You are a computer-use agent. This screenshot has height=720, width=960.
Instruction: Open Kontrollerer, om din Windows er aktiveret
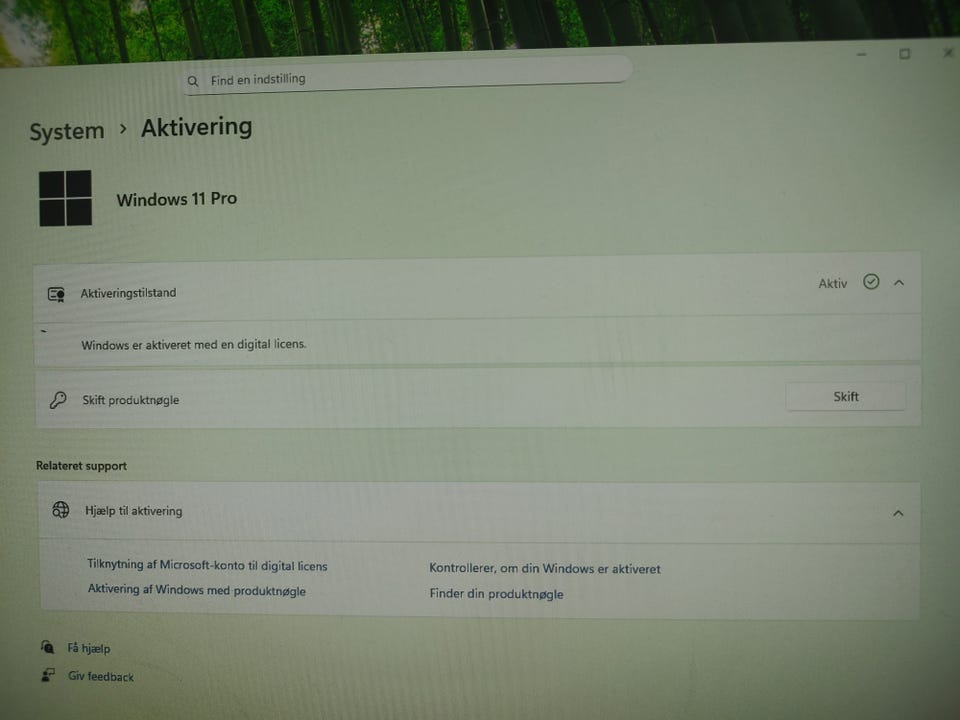click(x=545, y=568)
